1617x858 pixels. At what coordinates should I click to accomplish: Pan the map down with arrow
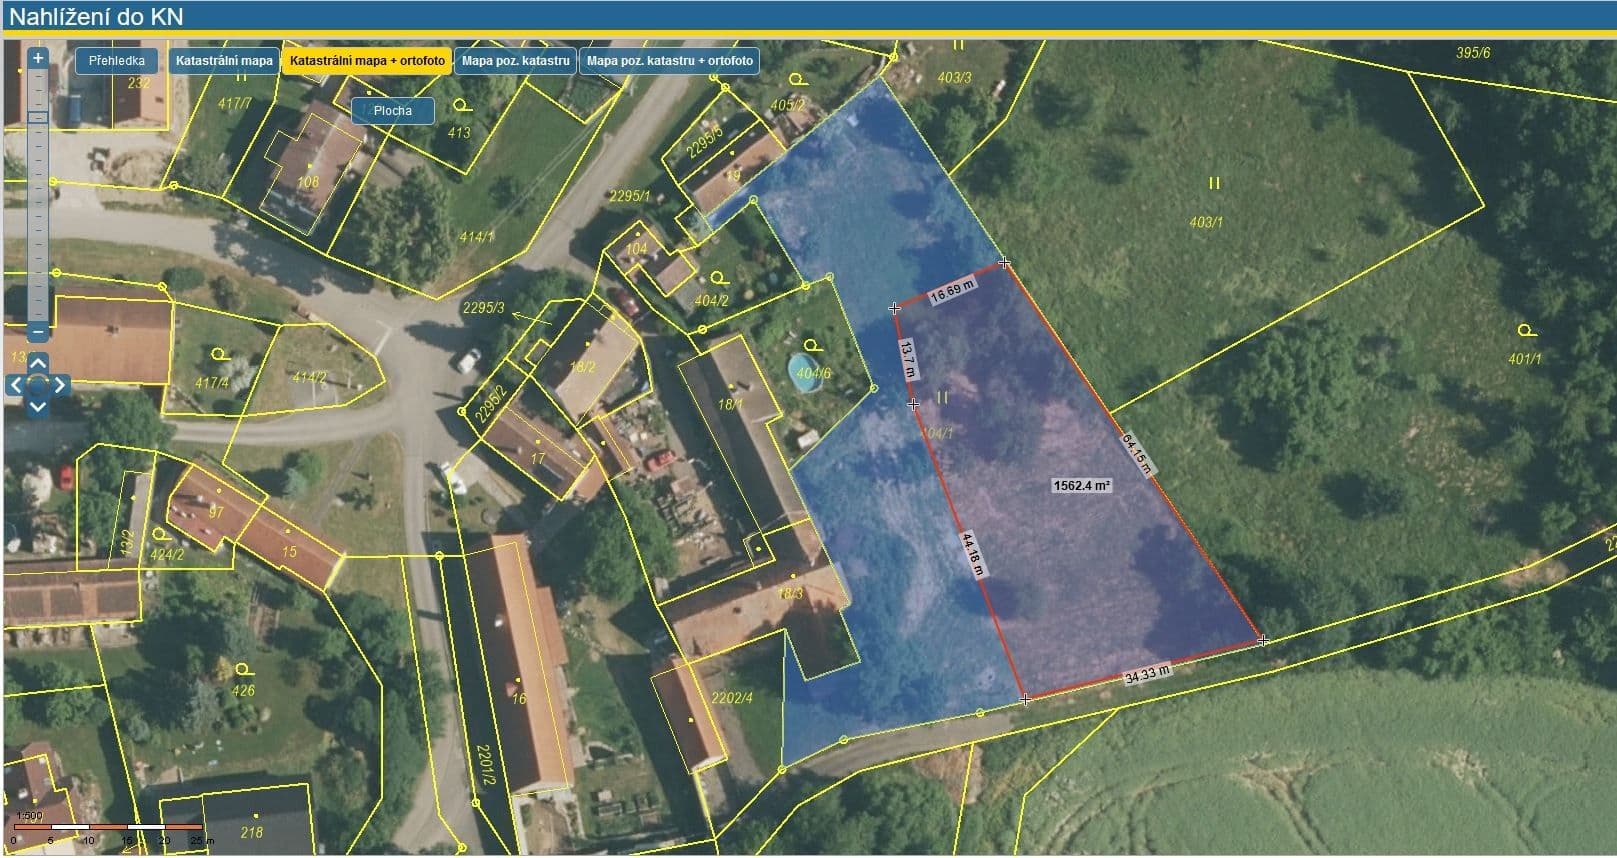click(x=38, y=407)
